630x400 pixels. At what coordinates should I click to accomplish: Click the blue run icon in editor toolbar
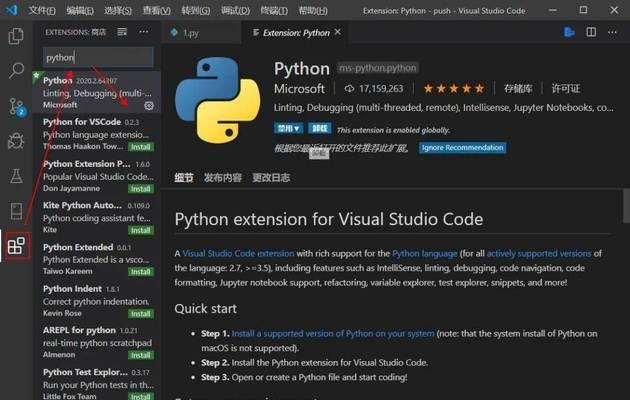[x=569, y=32]
